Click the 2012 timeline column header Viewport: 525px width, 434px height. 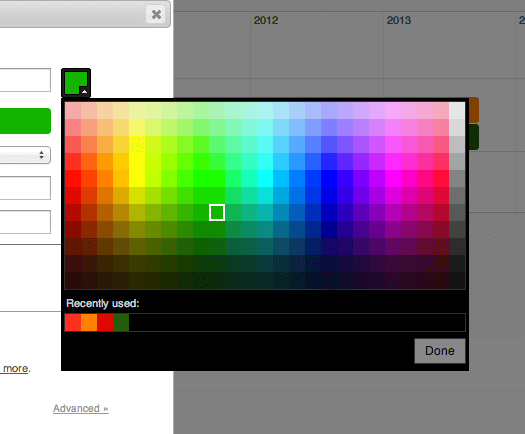click(x=266, y=20)
